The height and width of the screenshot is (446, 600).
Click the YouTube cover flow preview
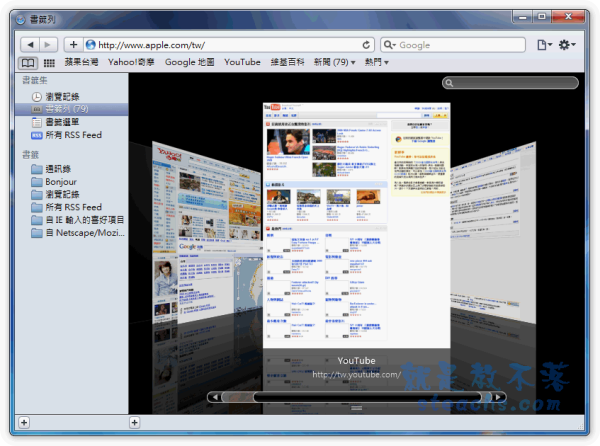[x=357, y=225]
